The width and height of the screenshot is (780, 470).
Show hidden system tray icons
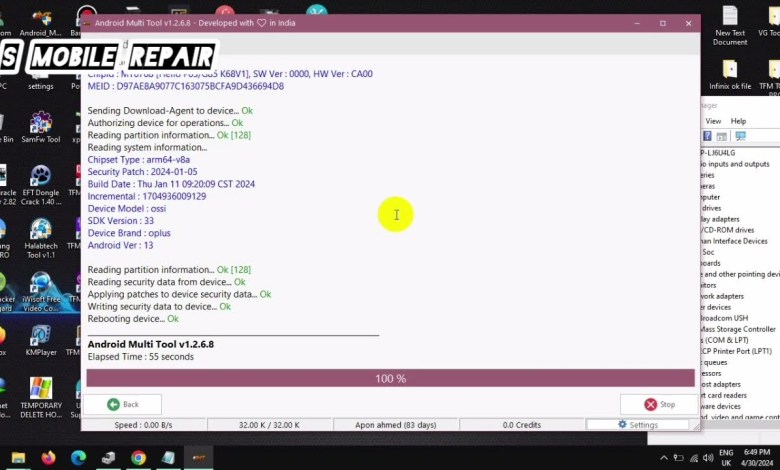click(664, 458)
